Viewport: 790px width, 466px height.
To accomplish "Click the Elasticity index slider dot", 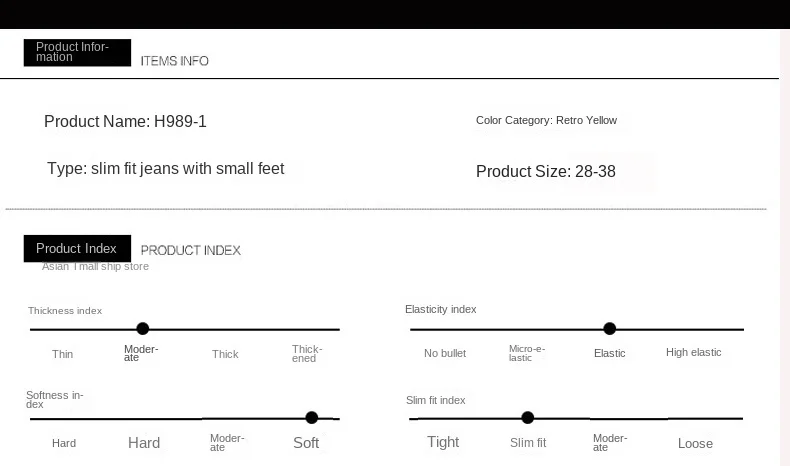I will [x=610, y=328].
